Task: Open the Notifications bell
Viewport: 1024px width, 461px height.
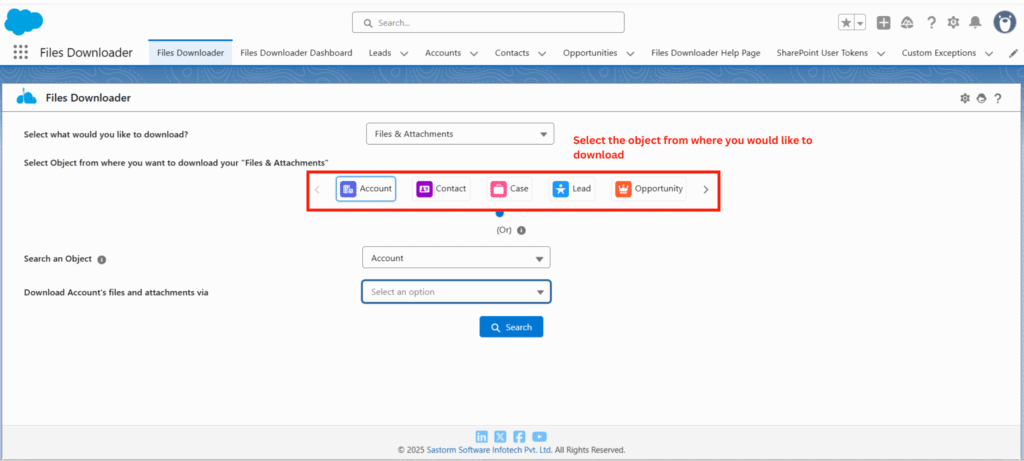Action: 975,23
